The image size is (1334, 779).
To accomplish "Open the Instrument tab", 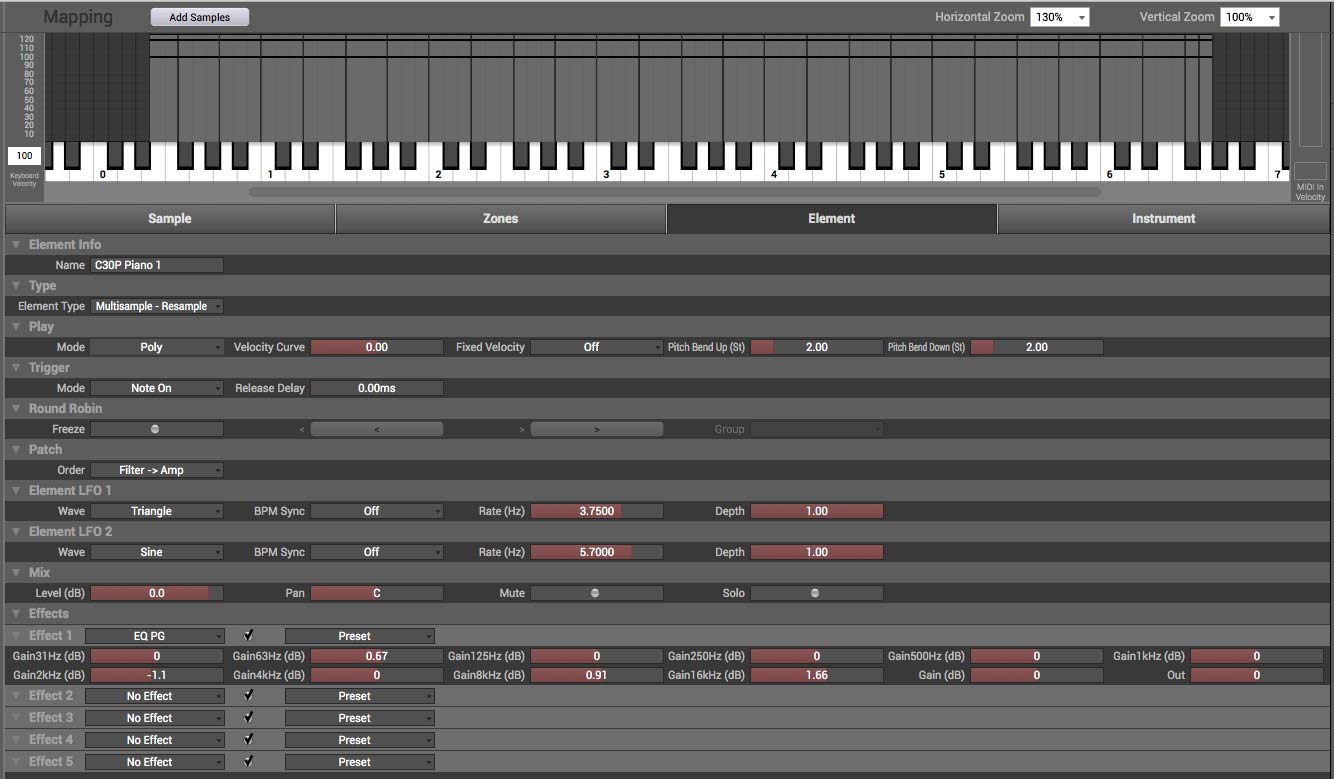I will (1163, 219).
